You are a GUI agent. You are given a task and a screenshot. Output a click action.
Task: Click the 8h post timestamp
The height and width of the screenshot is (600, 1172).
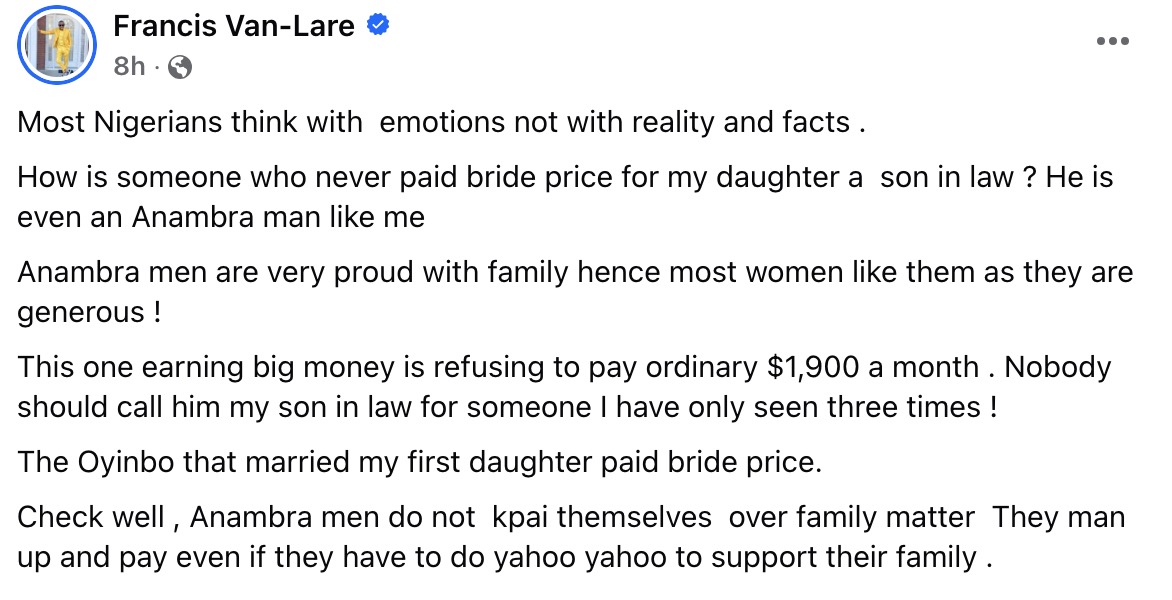tap(129, 67)
